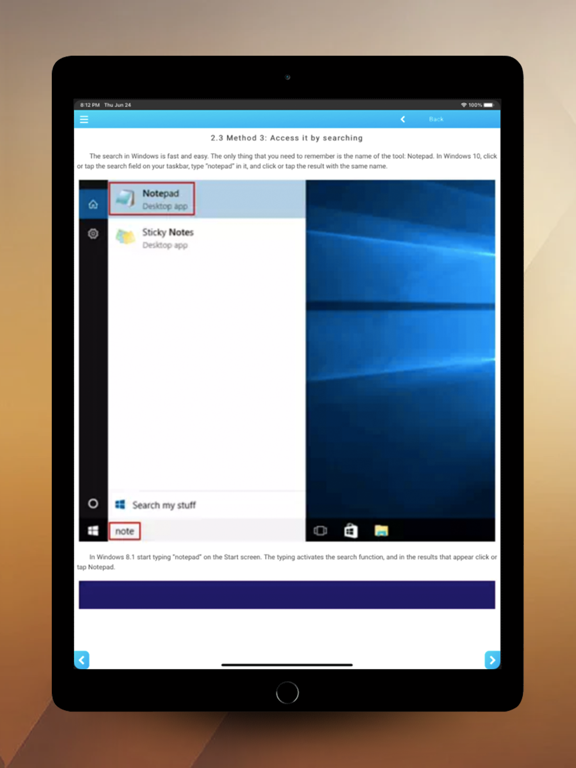The width and height of the screenshot is (576, 768).
Task: Click the Task View taskbar icon
Action: tap(320, 531)
